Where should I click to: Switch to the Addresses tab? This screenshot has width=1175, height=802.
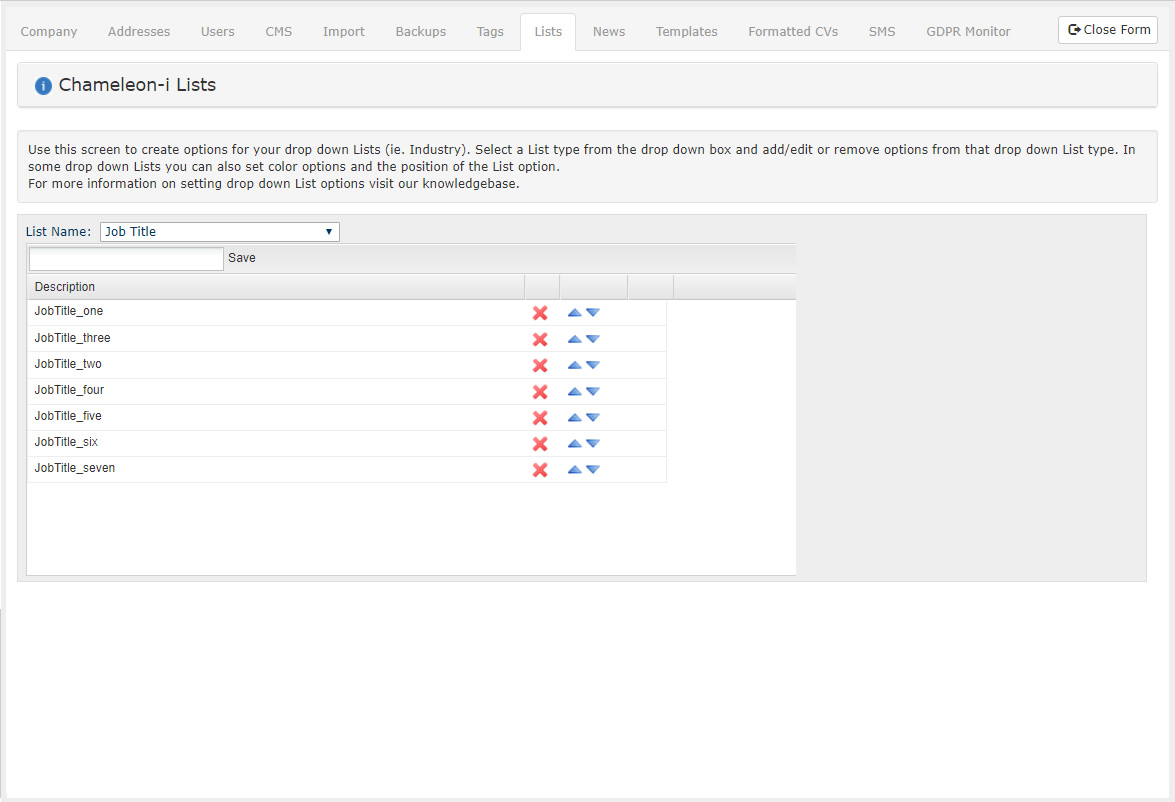[139, 31]
